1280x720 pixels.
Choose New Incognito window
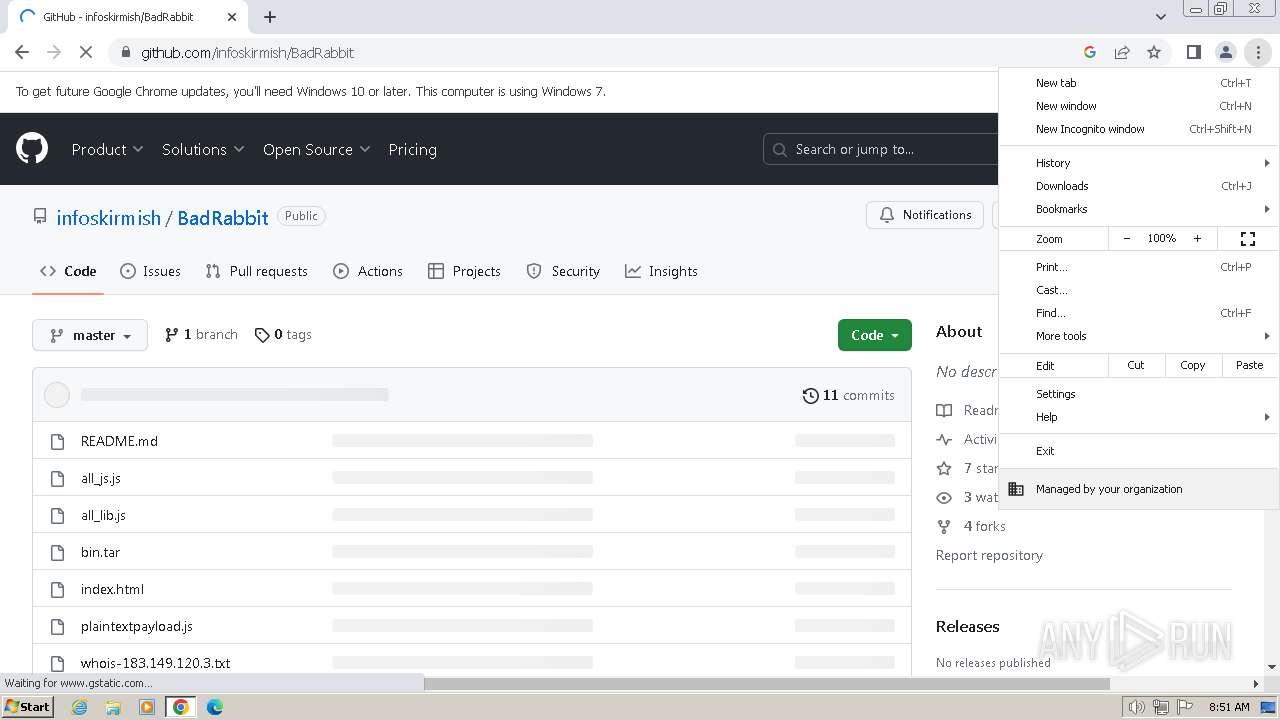coord(1139,129)
